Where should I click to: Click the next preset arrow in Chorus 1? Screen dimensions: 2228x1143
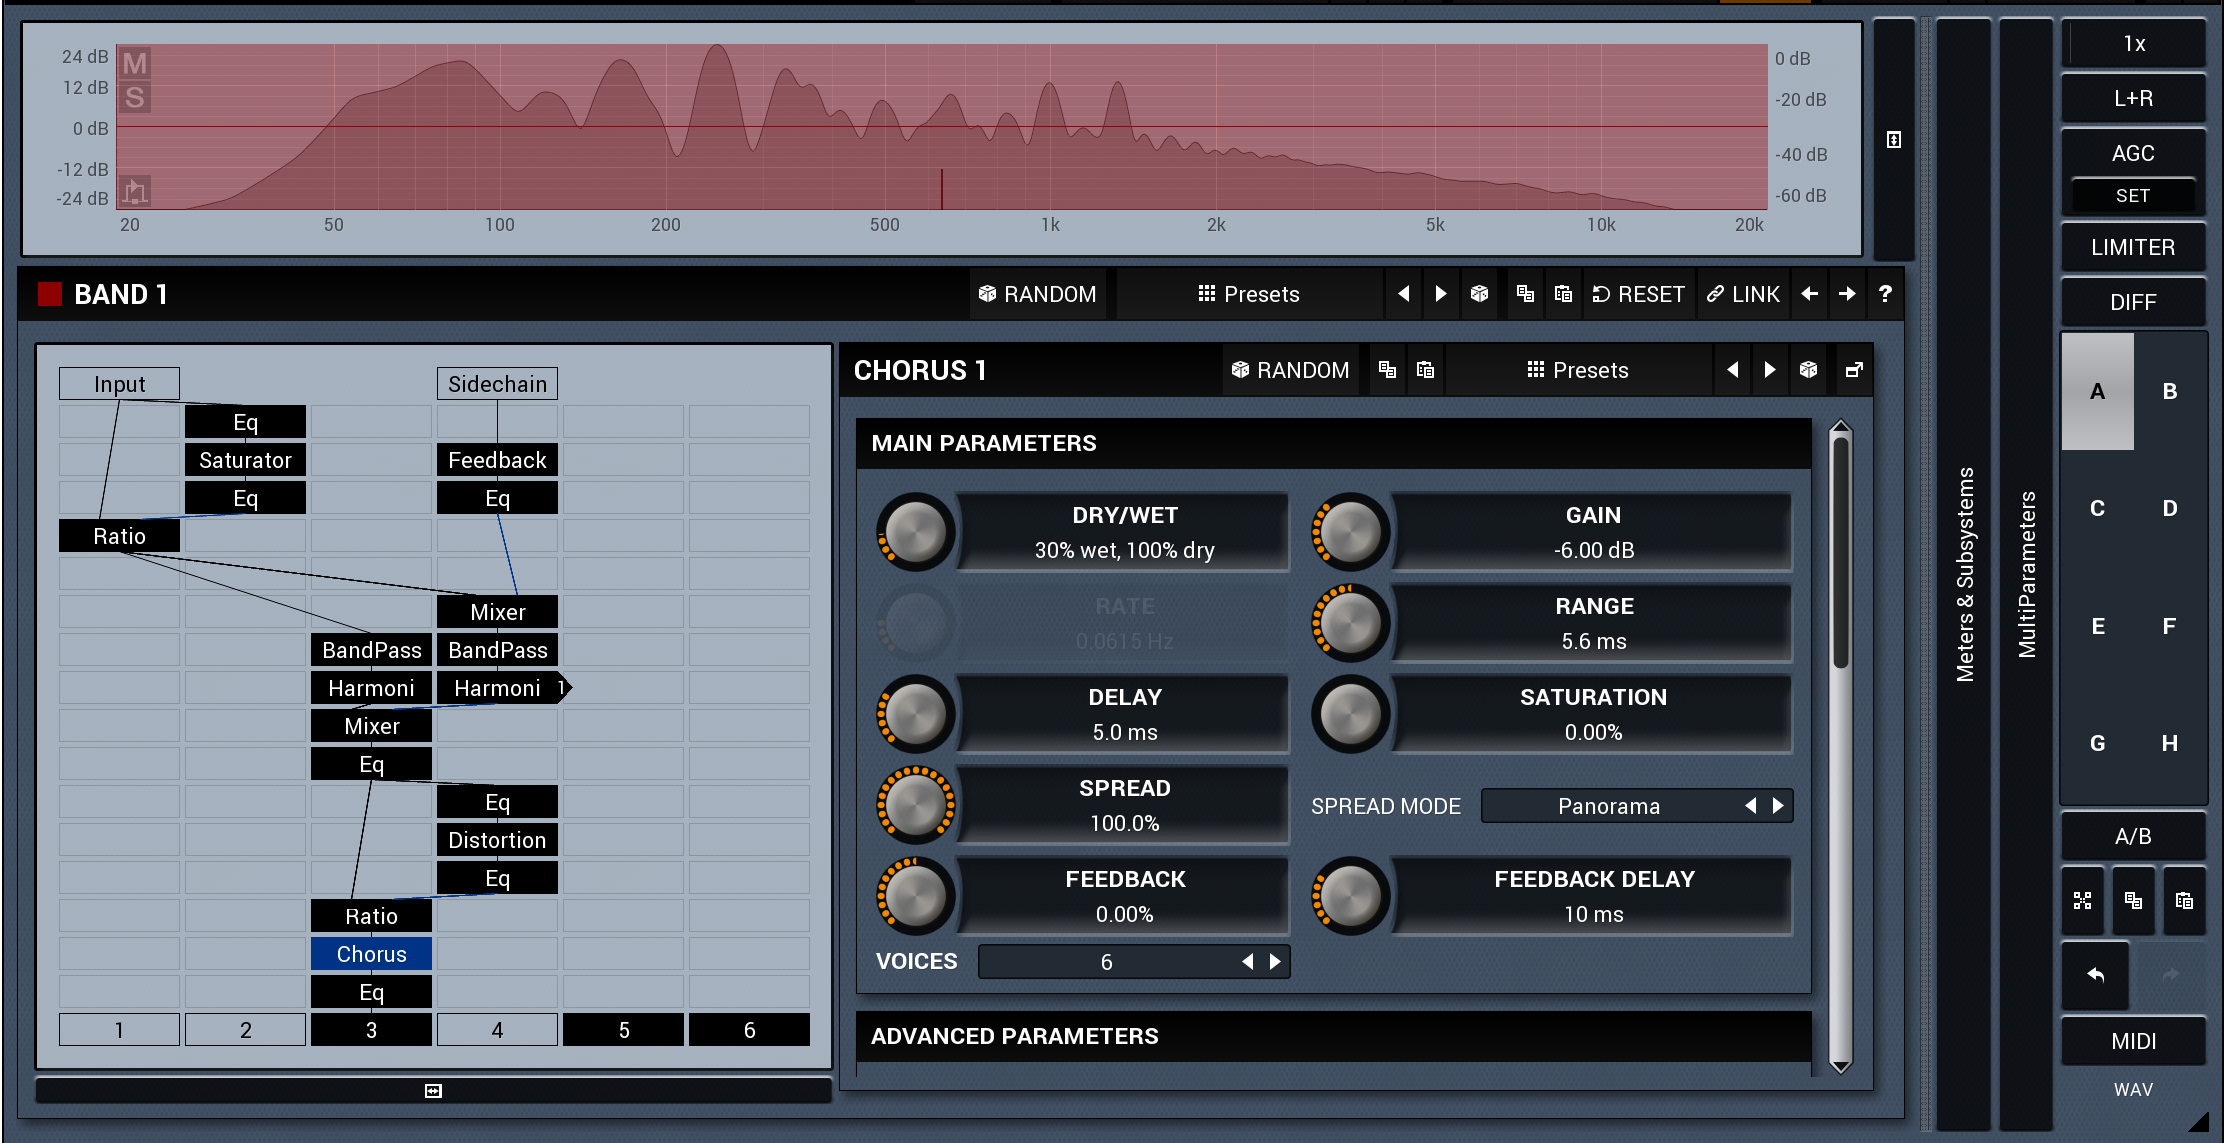[1770, 370]
